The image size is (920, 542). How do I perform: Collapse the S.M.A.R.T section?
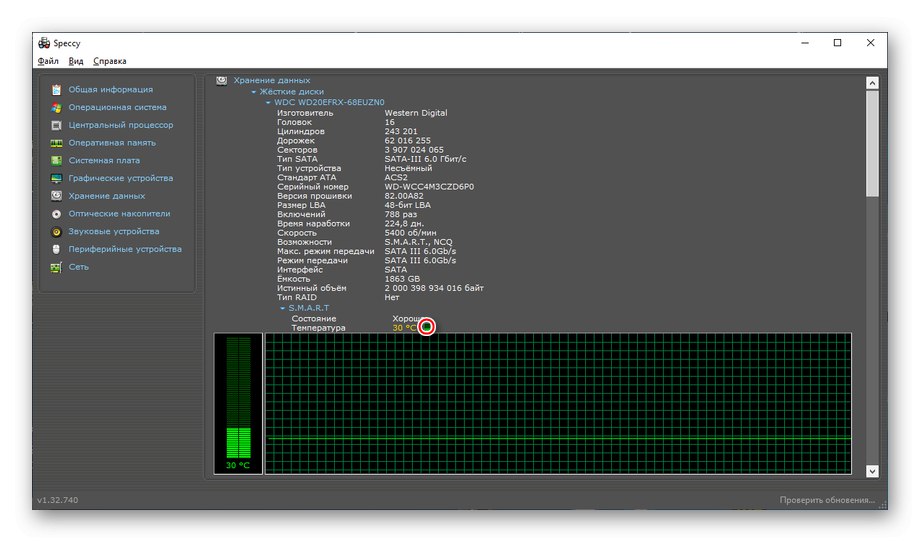[x=282, y=308]
